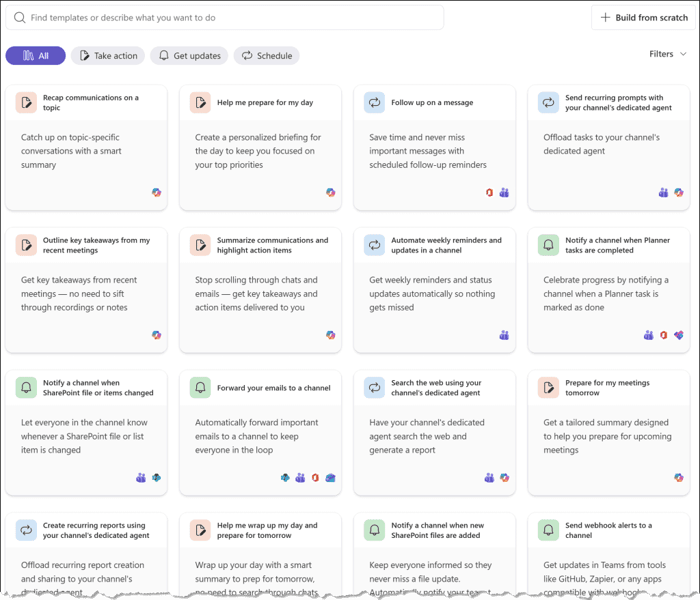This screenshot has width=700, height=600.
Task: Click the icon on Help me prepare for my day
Action: (x=200, y=103)
